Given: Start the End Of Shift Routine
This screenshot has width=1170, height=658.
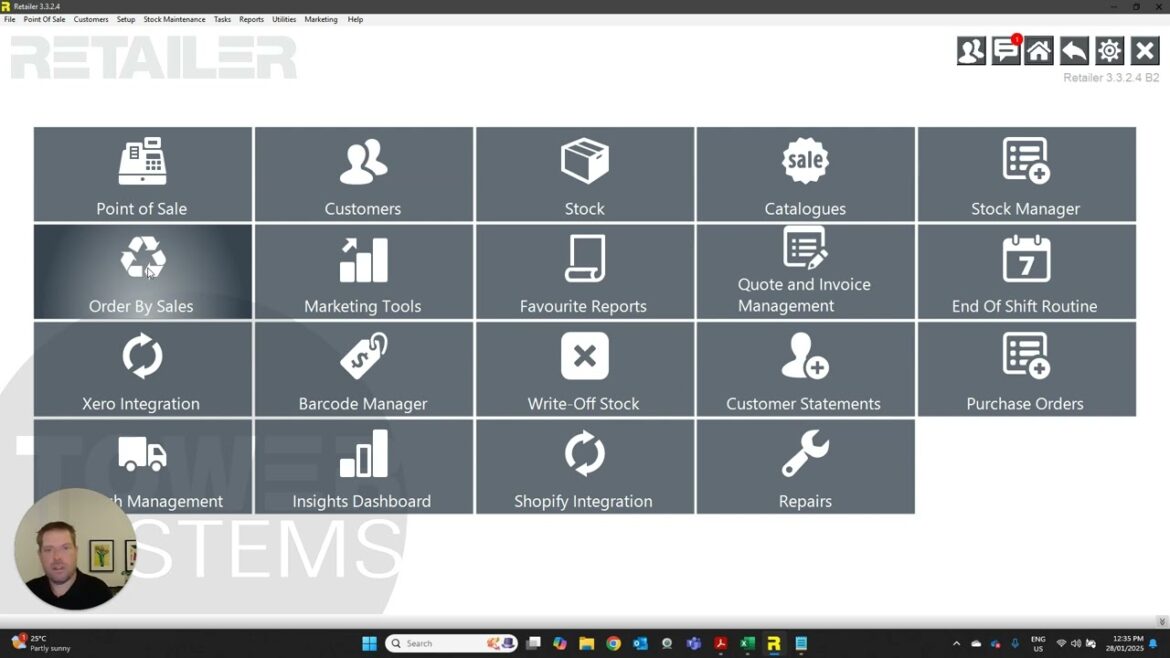Looking at the screenshot, I should click(x=1026, y=271).
